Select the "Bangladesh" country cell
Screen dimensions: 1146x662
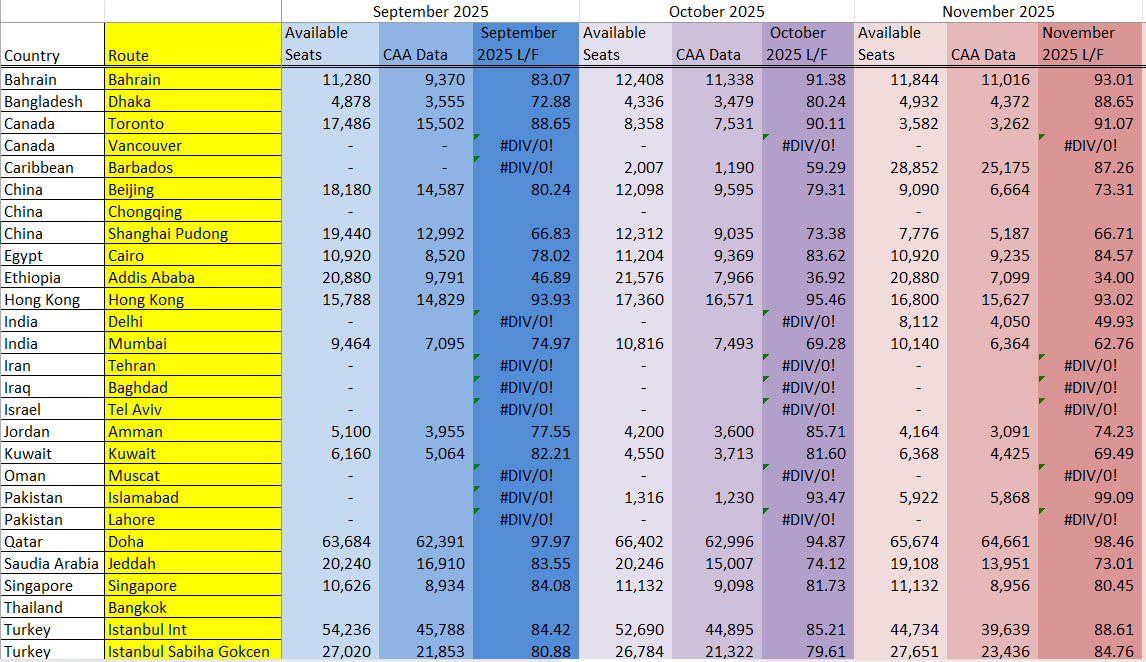pos(53,102)
